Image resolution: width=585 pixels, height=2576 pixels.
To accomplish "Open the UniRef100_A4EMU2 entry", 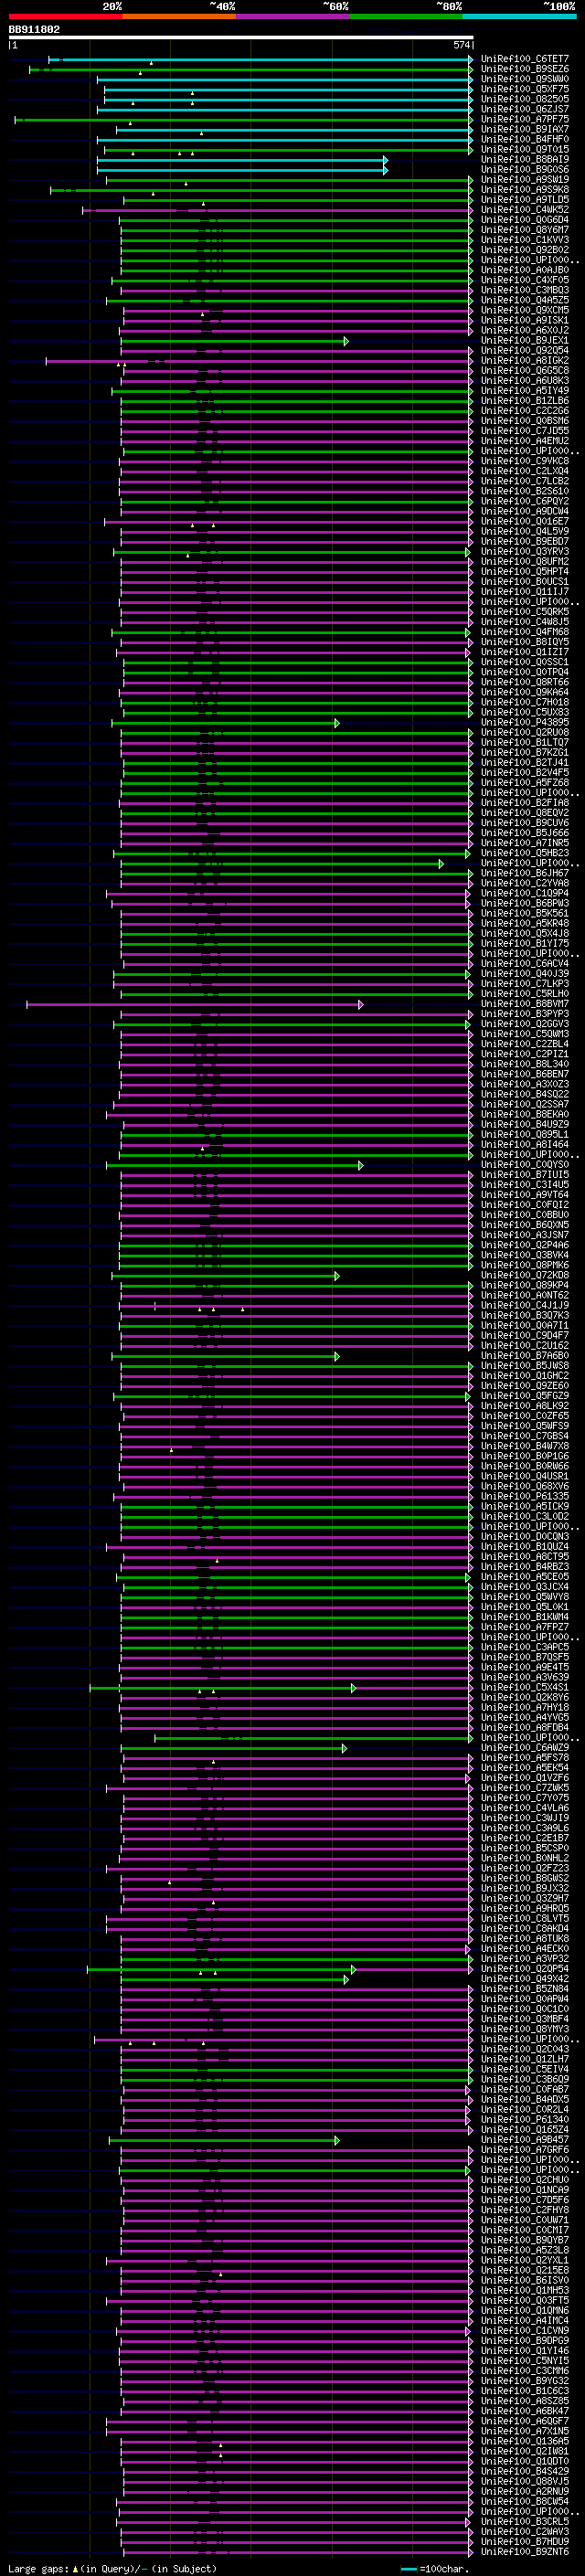I will coord(525,441).
